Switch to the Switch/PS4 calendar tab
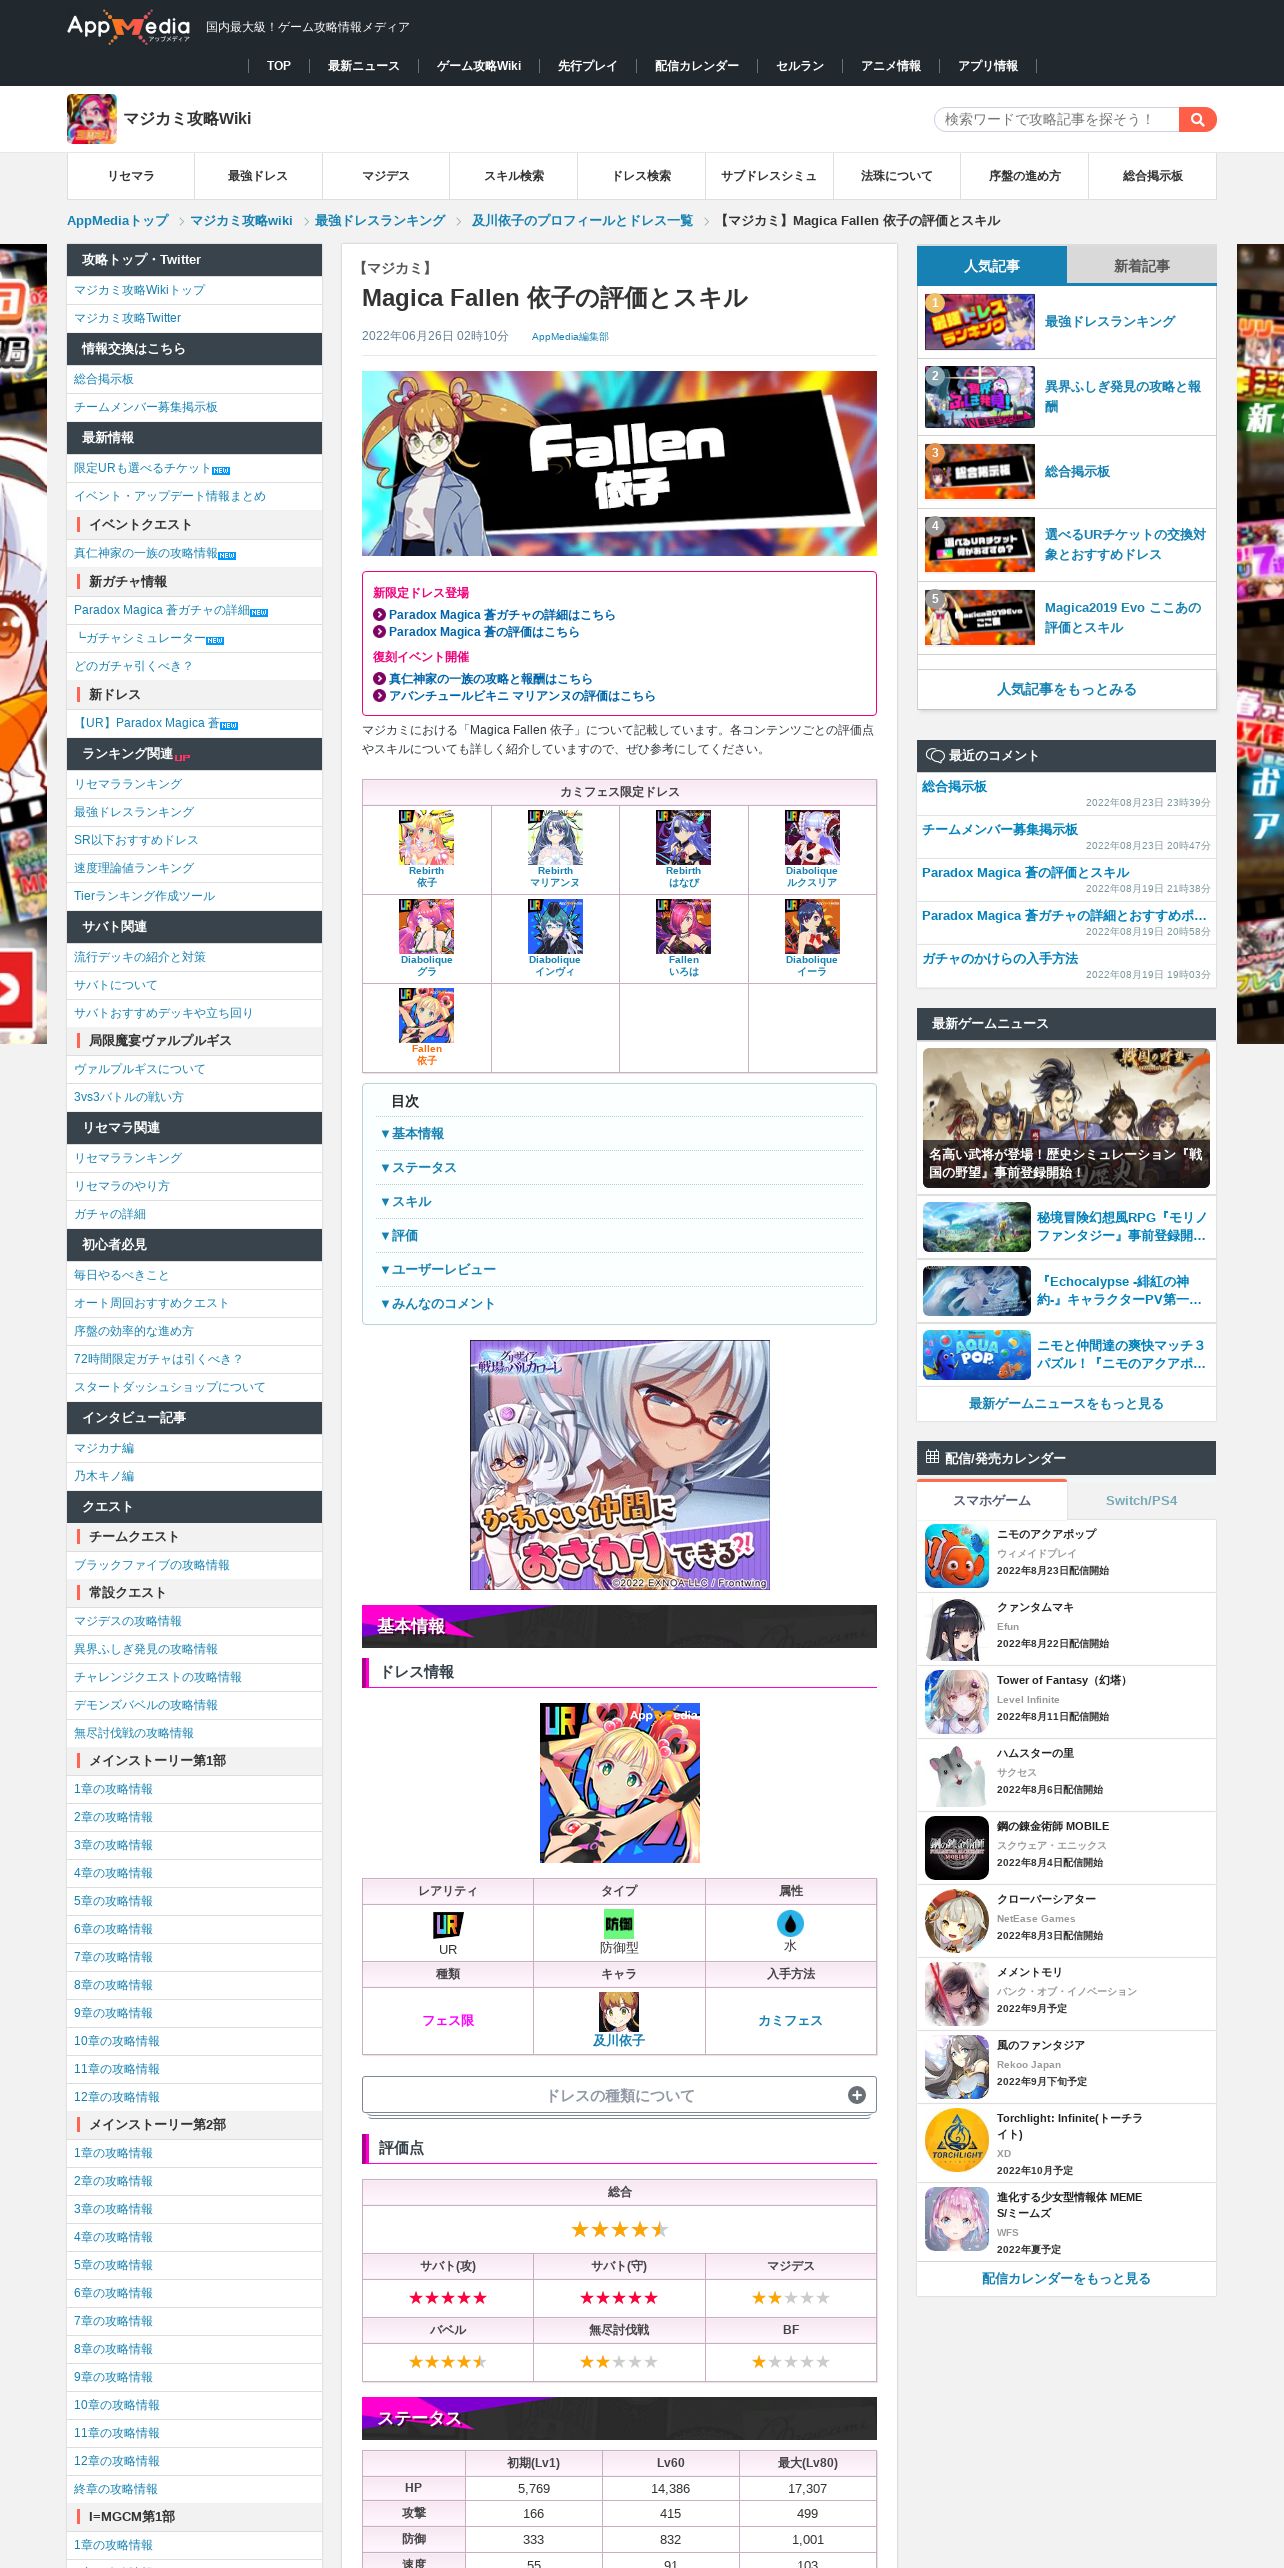 (x=1141, y=1500)
